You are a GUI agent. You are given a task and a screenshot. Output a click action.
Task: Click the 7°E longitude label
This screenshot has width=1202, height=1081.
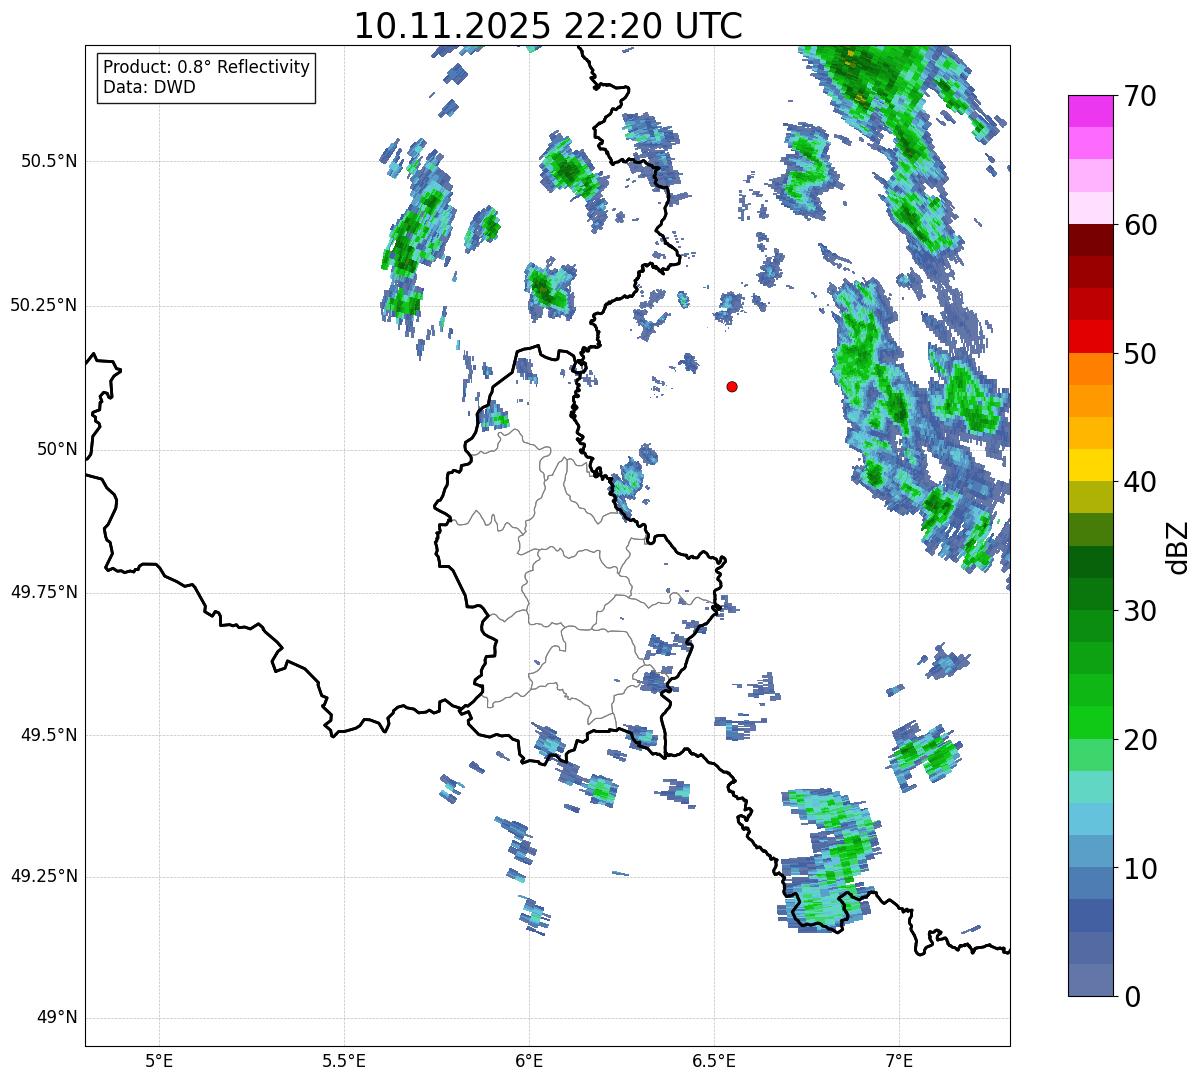[x=899, y=1060]
